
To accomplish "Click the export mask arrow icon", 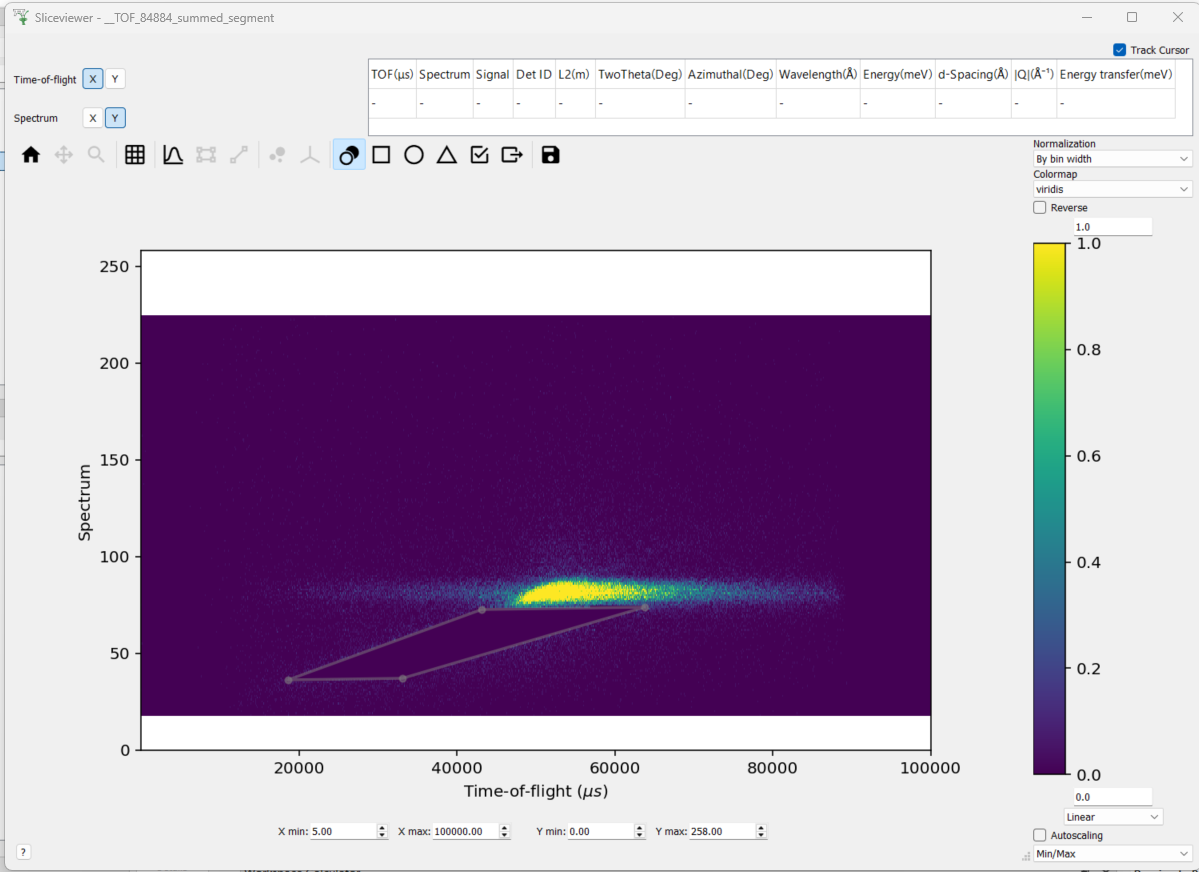I will click(x=512, y=155).
